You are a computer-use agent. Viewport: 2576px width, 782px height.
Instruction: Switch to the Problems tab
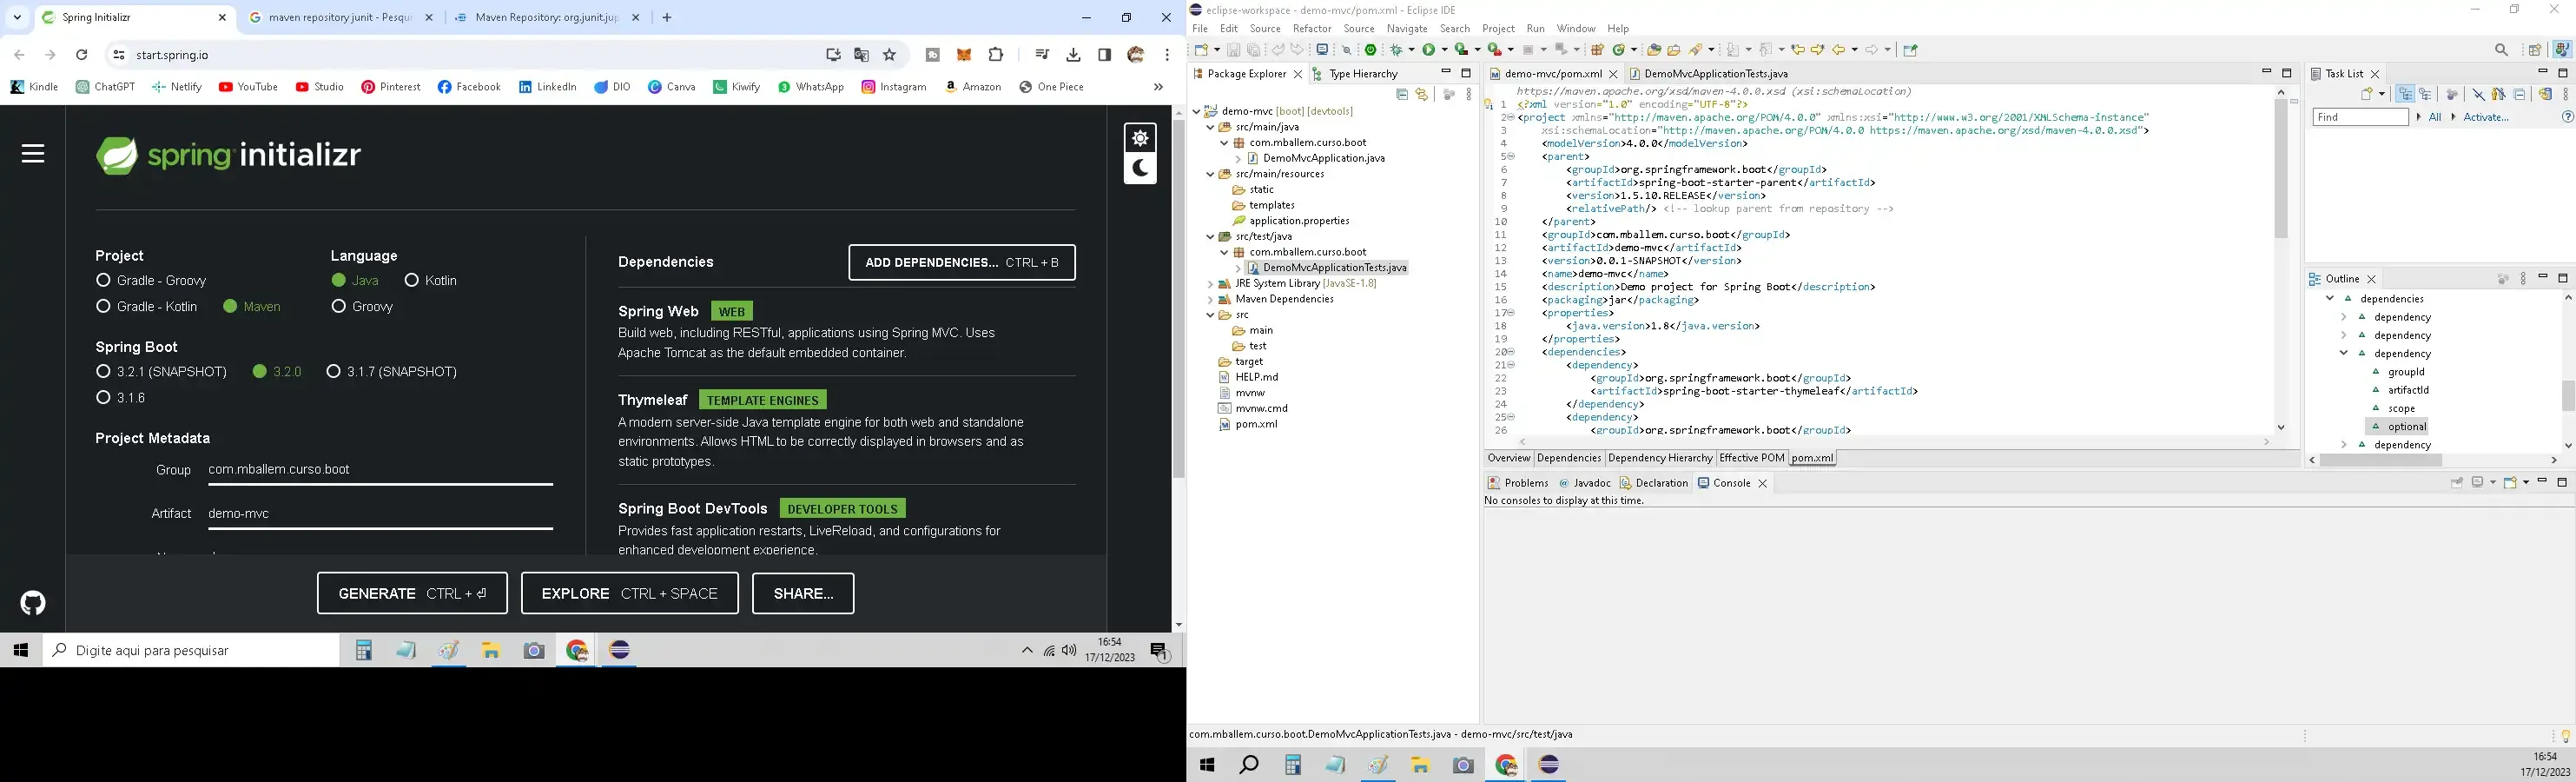click(x=1518, y=483)
